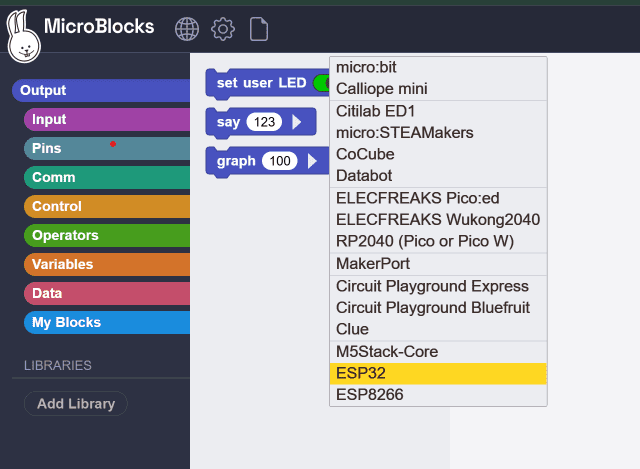This screenshot has height=469, width=640.
Task: Edit the graph block value 100
Action: [280, 161]
